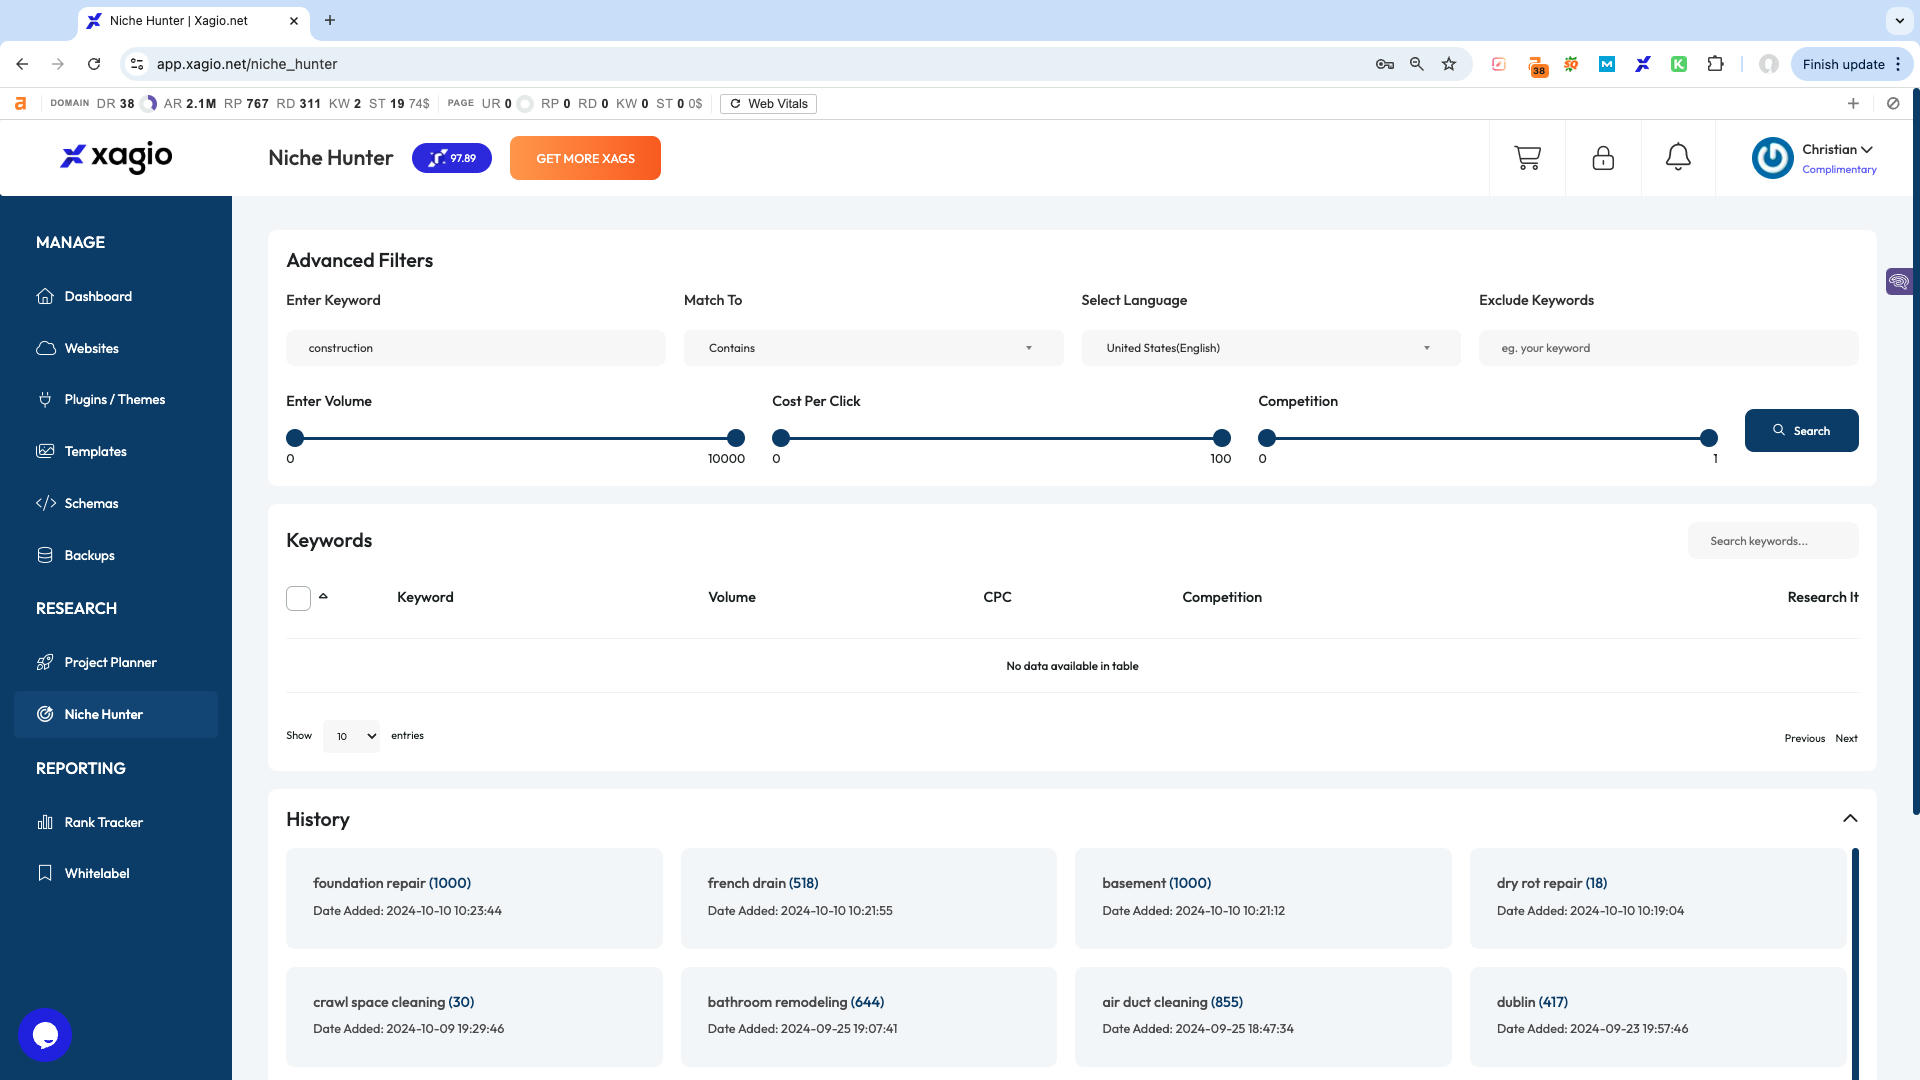Click the Web Vitals button

tap(768, 103)
